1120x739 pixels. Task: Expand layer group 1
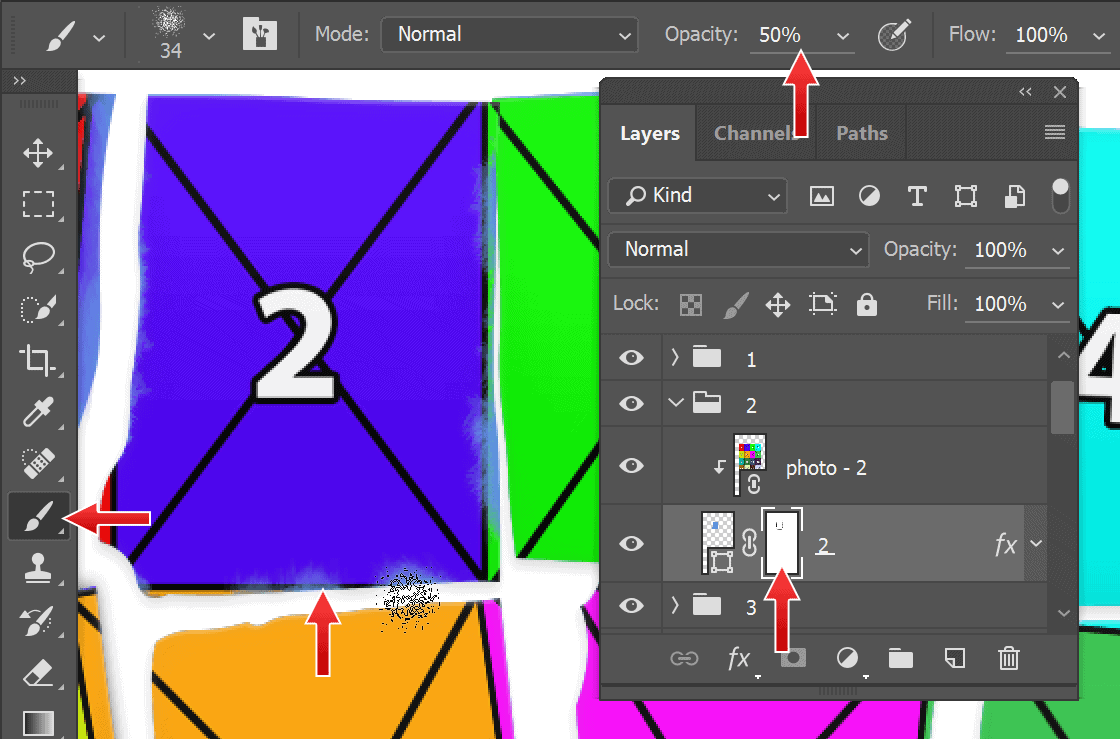tap(675, 356)
